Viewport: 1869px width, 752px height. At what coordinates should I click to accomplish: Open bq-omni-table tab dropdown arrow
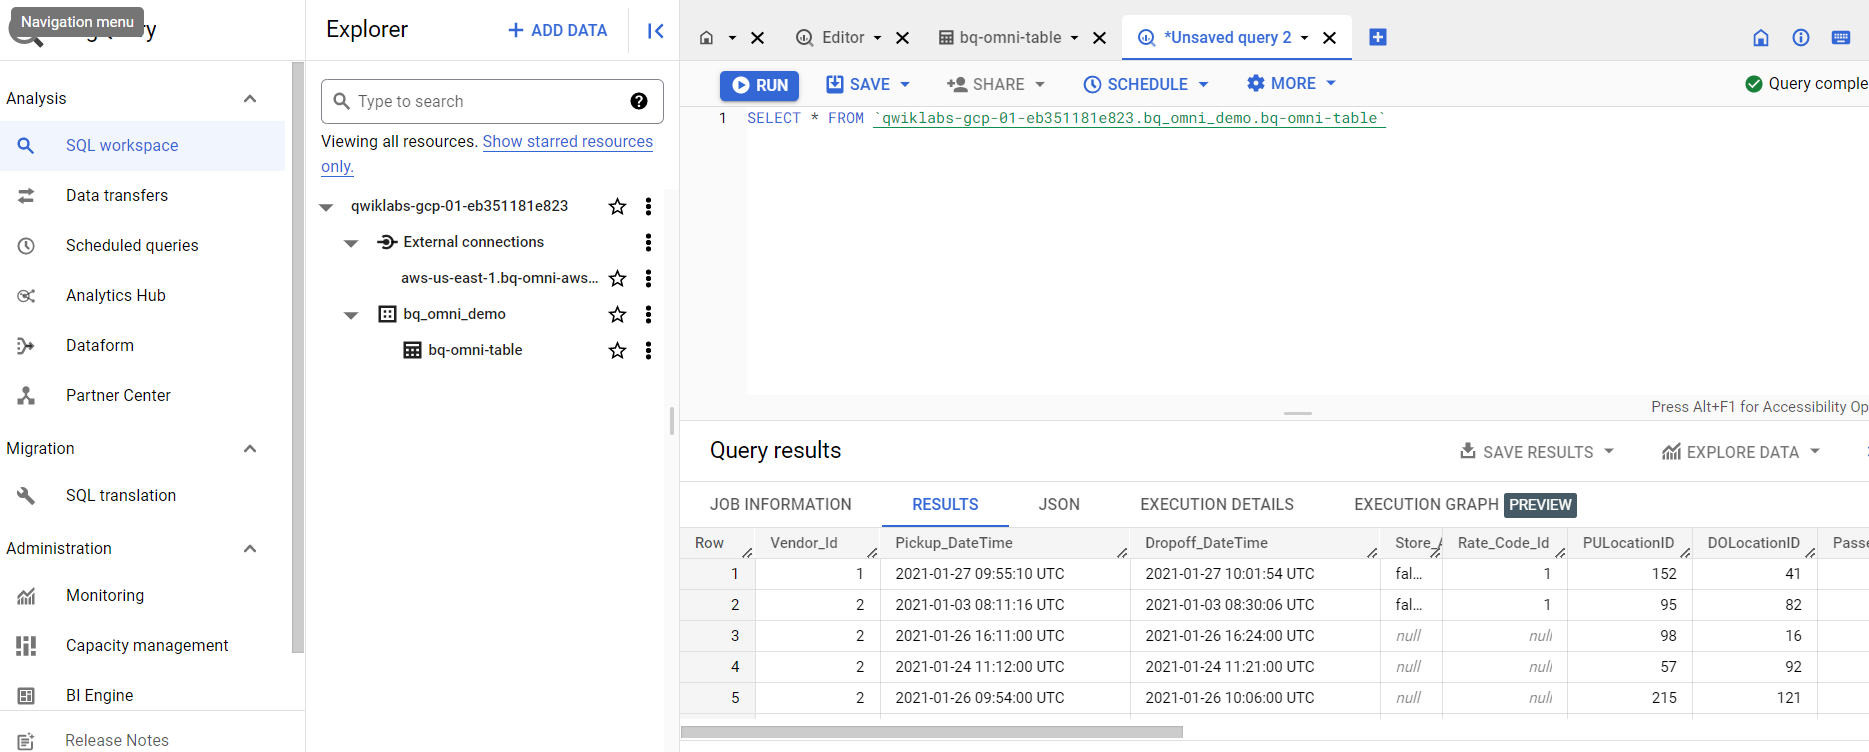tap(1074, 38)
